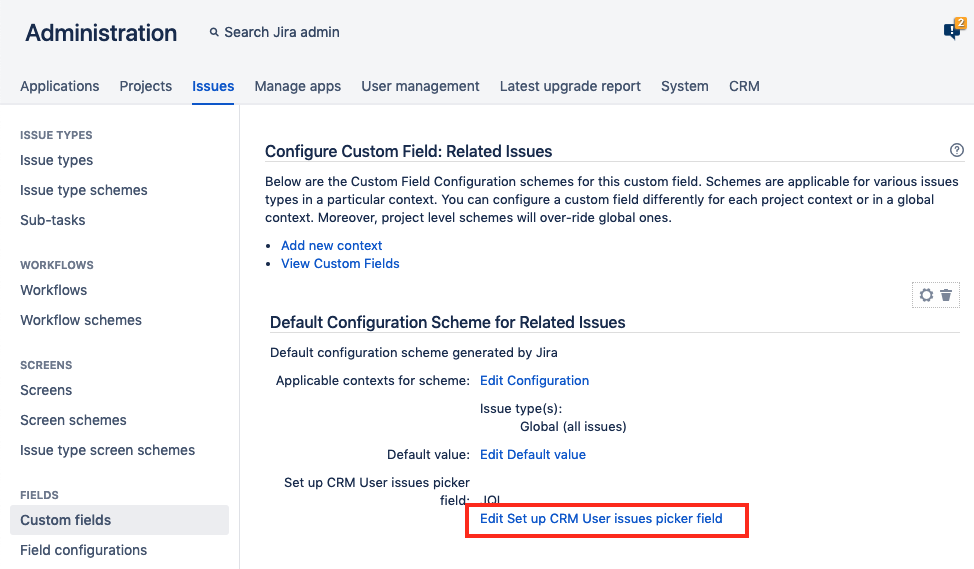Open Issue type schemes in sidebar
Screen dimensions: 974x569
(84, 190)
